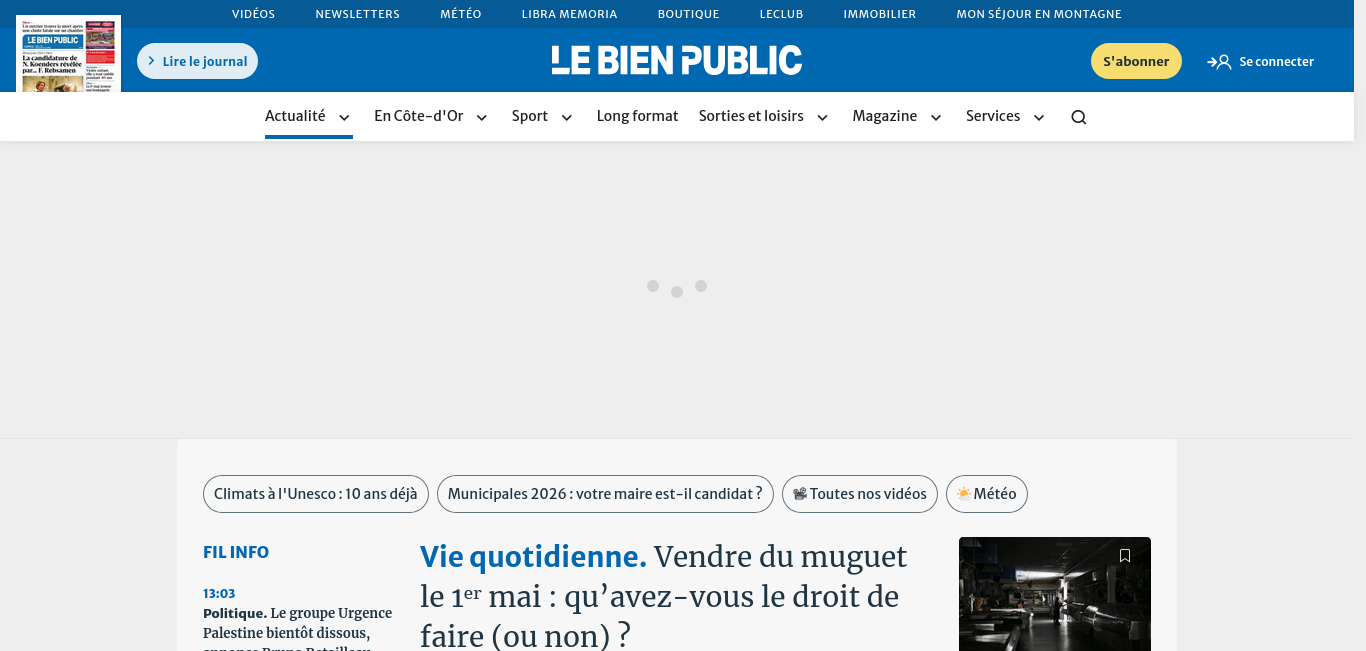Open IMMOBILIER link

point(879,14)
